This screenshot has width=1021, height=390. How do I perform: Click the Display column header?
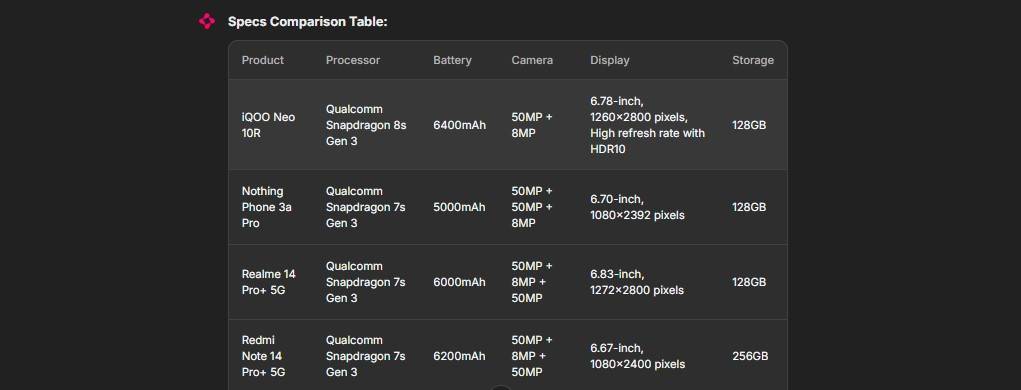tap(609, 60)
